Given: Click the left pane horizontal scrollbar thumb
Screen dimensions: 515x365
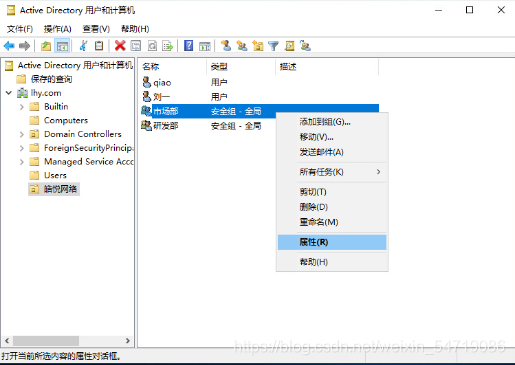Looking at the screenshot, I should coord(46,341).
